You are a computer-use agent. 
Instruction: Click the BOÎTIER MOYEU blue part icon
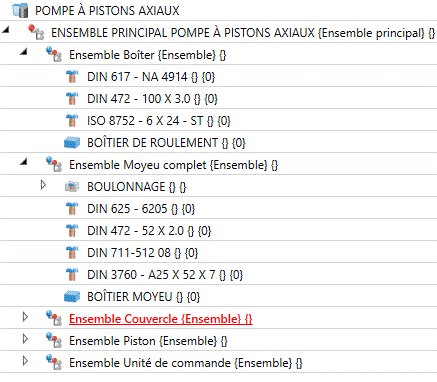pos(72,297)
